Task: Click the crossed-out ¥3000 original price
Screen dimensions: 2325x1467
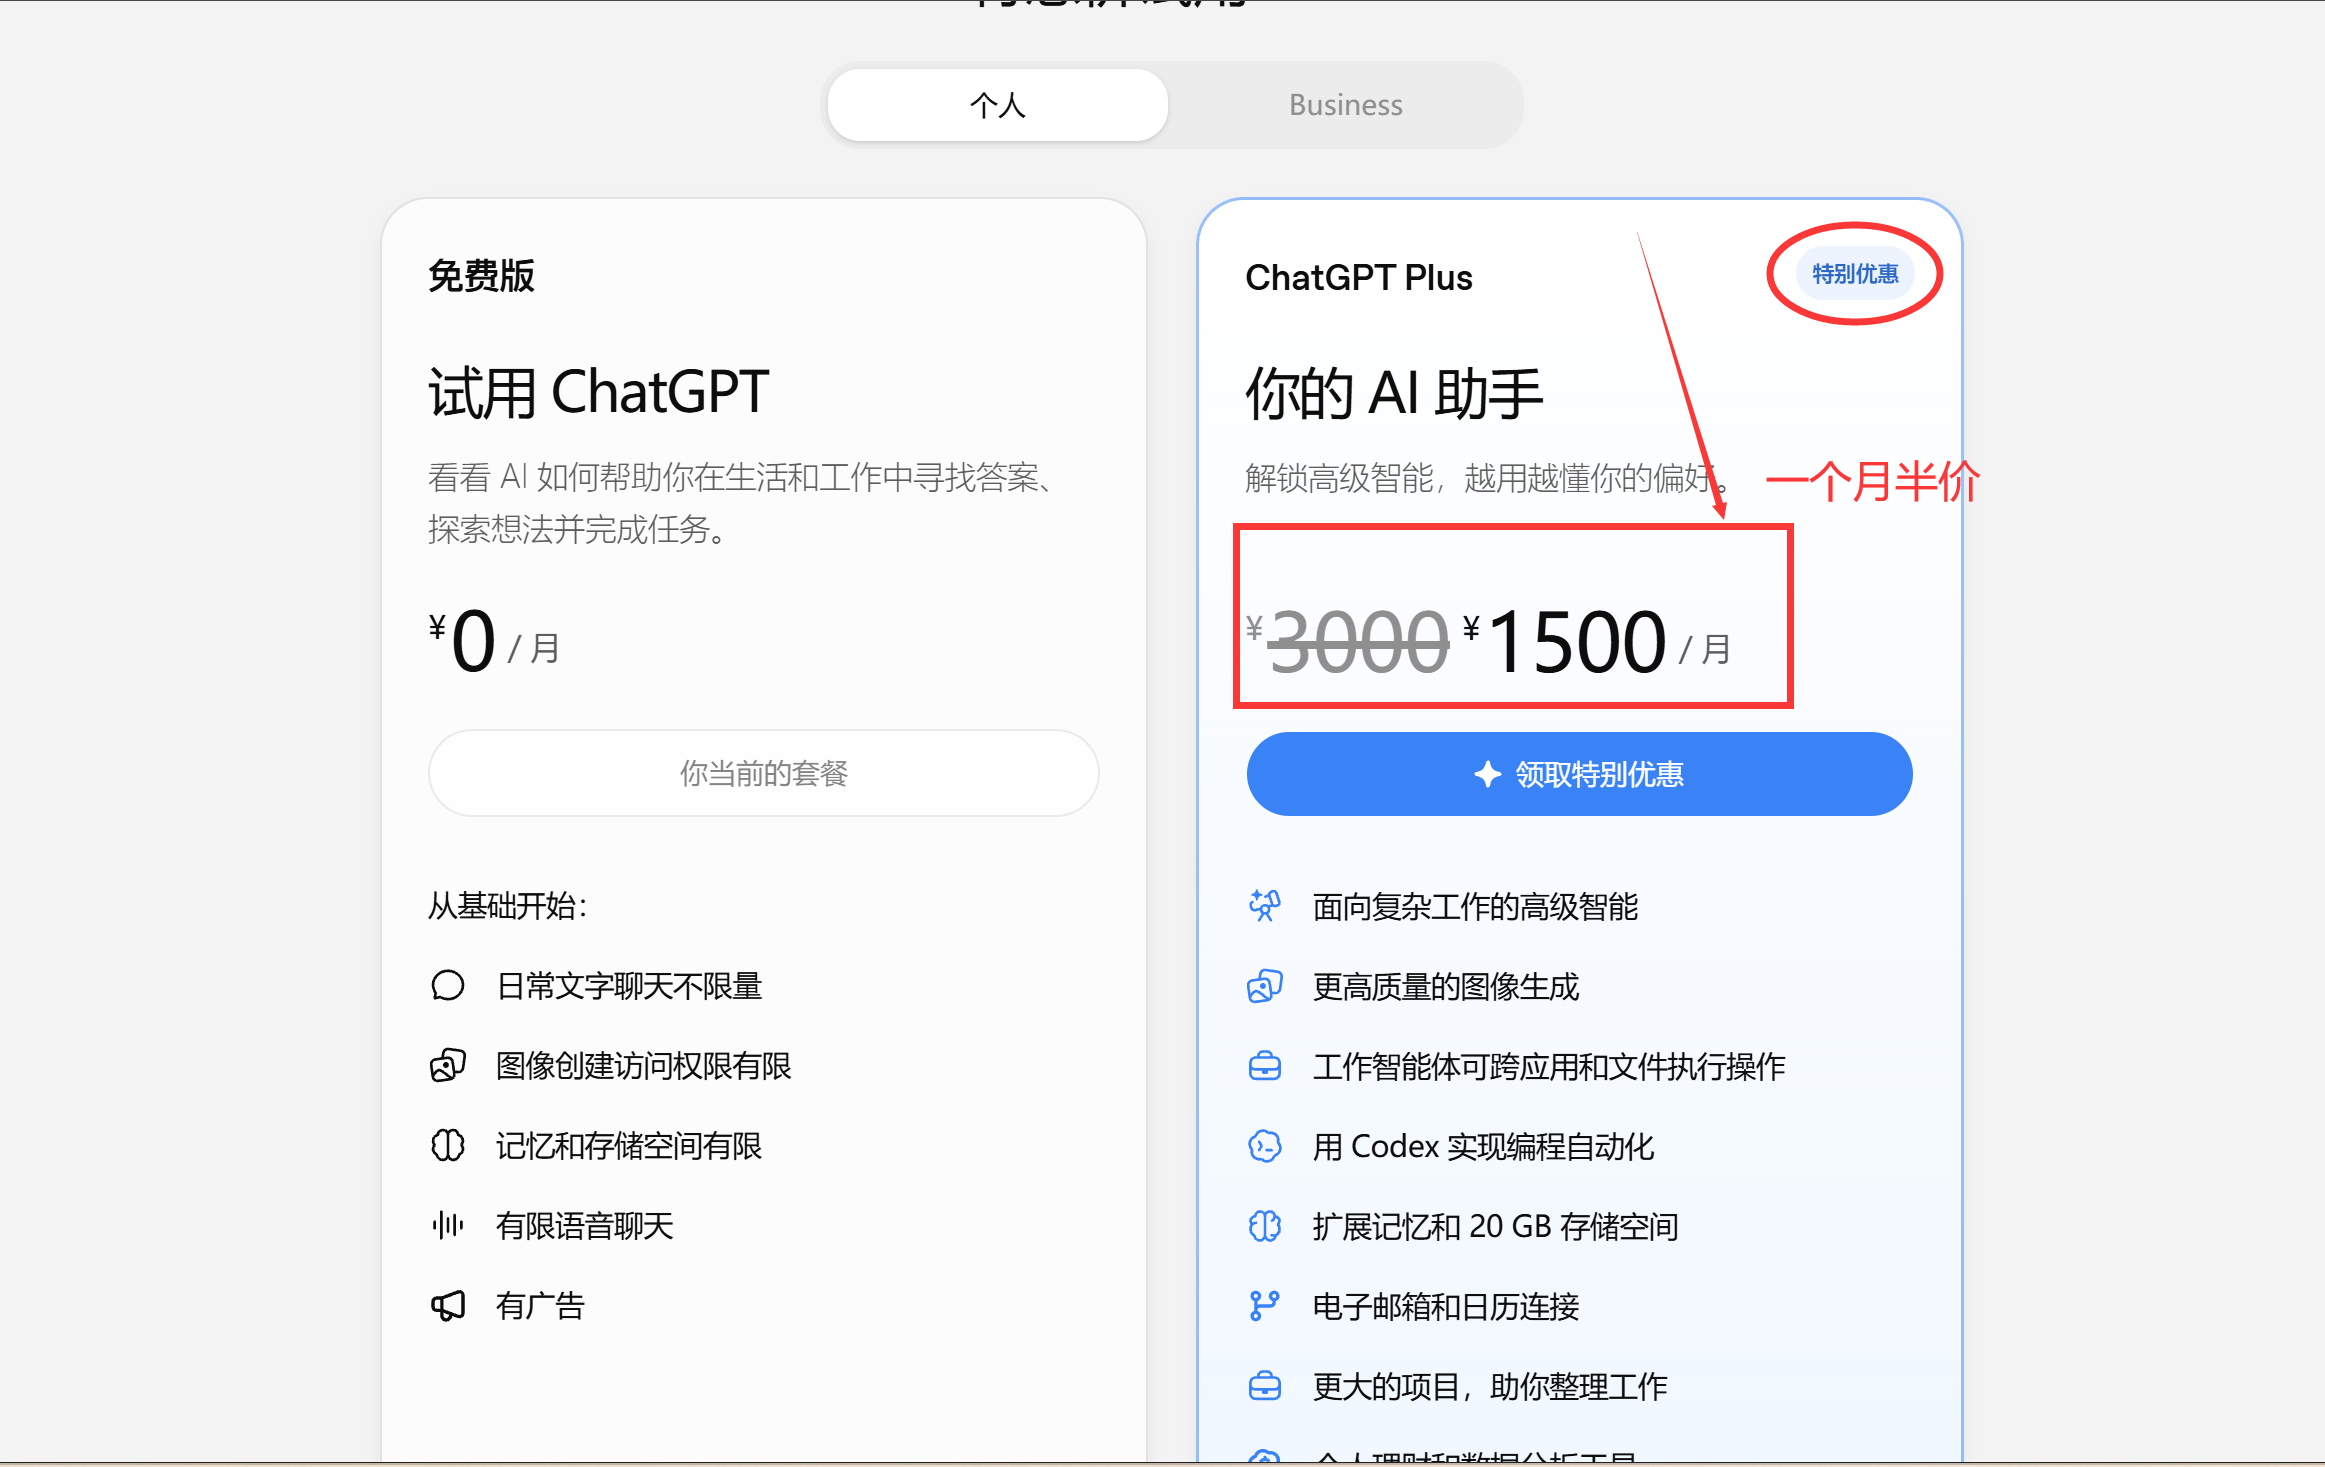Action: 1348,642
